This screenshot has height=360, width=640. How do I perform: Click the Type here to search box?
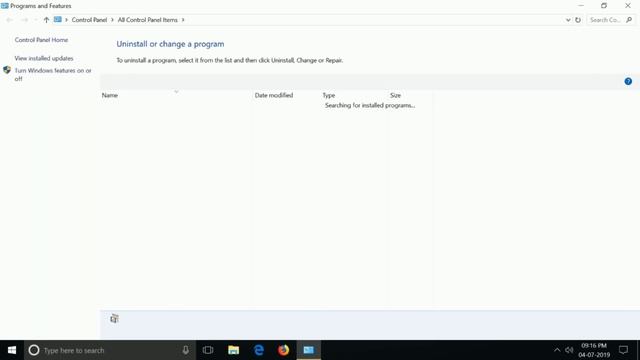(x=110, y=350)
